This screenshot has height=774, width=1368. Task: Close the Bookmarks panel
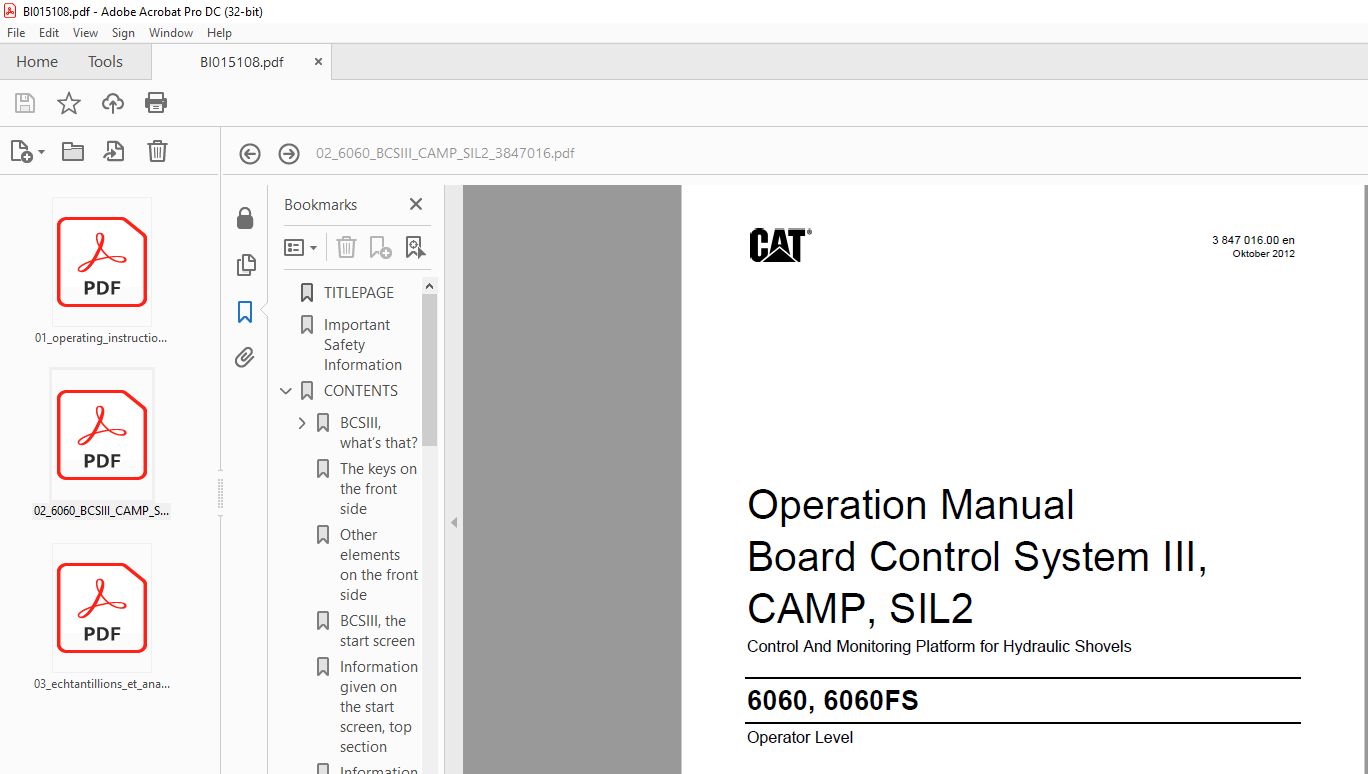[416, 204]
